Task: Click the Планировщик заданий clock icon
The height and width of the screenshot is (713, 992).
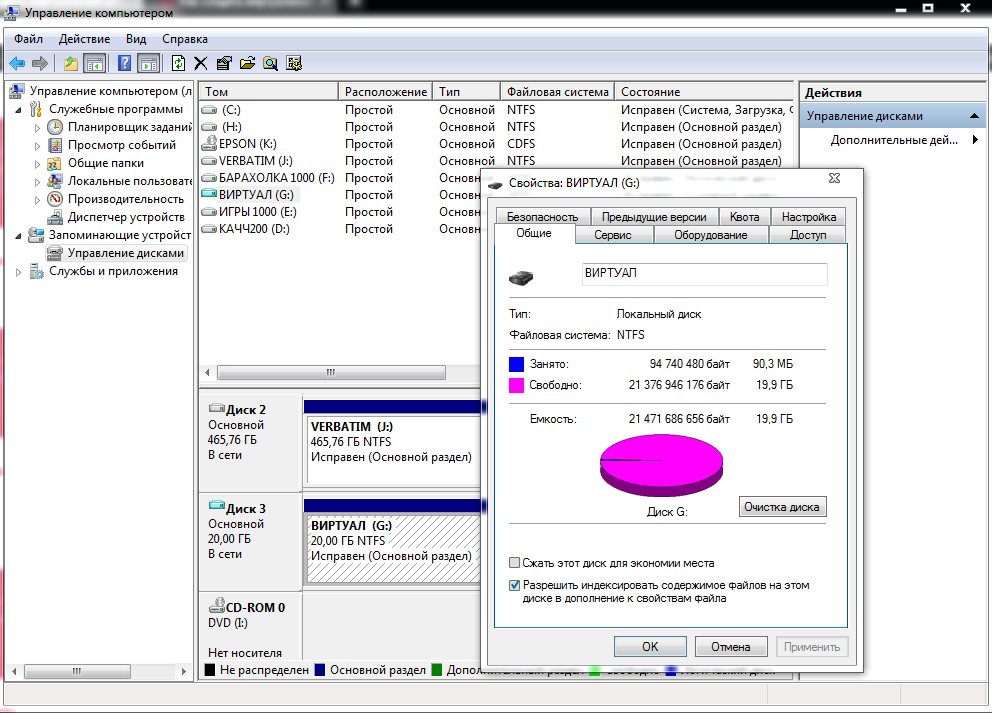Action: 55,127
